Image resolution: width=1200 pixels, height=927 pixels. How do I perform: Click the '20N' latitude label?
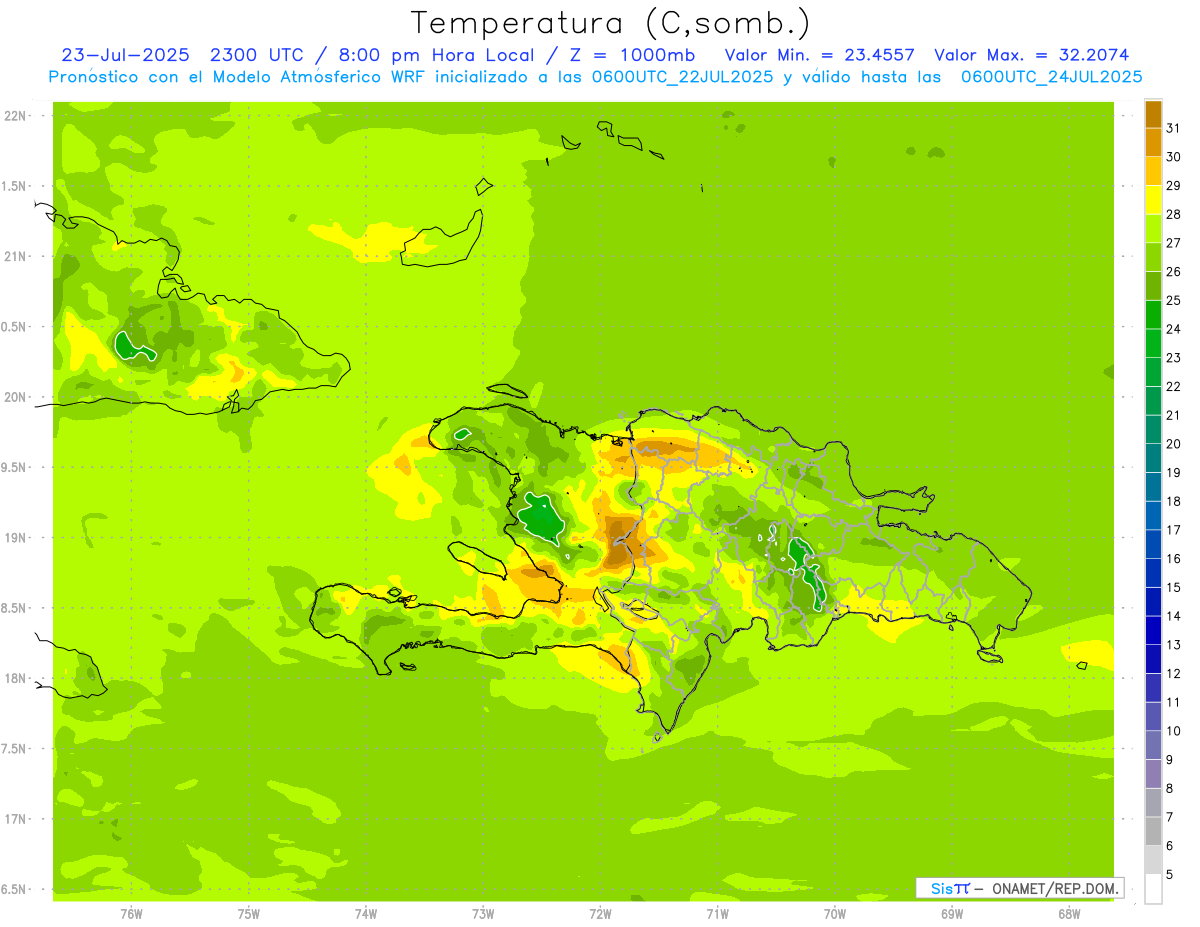coord(17,397)
